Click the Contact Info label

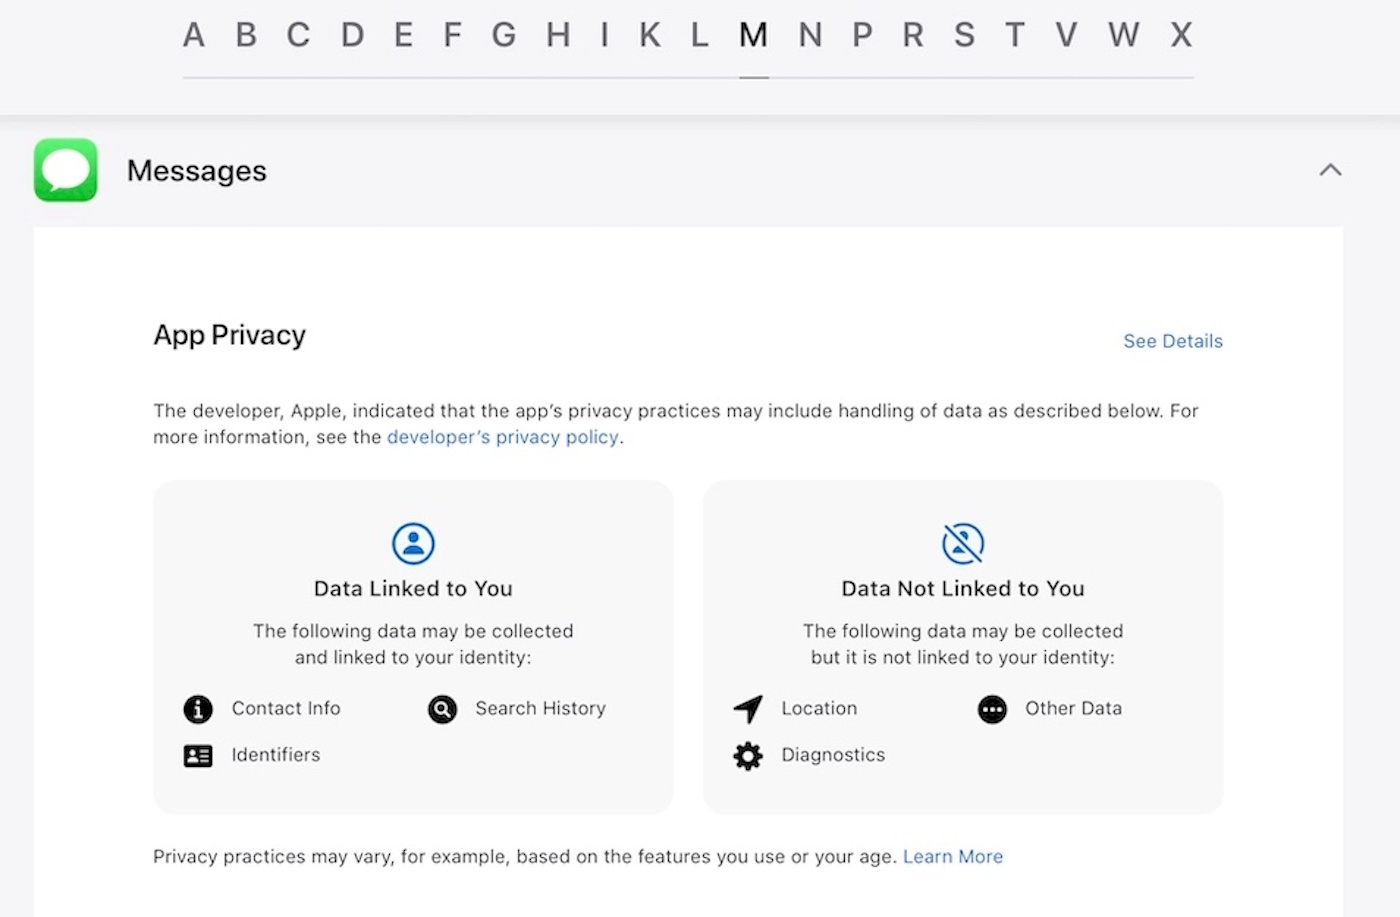(x=286, y=709)
